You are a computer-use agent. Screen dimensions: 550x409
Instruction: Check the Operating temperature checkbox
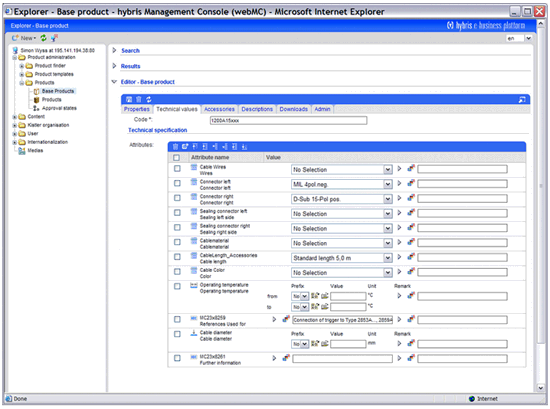point(177,287)
